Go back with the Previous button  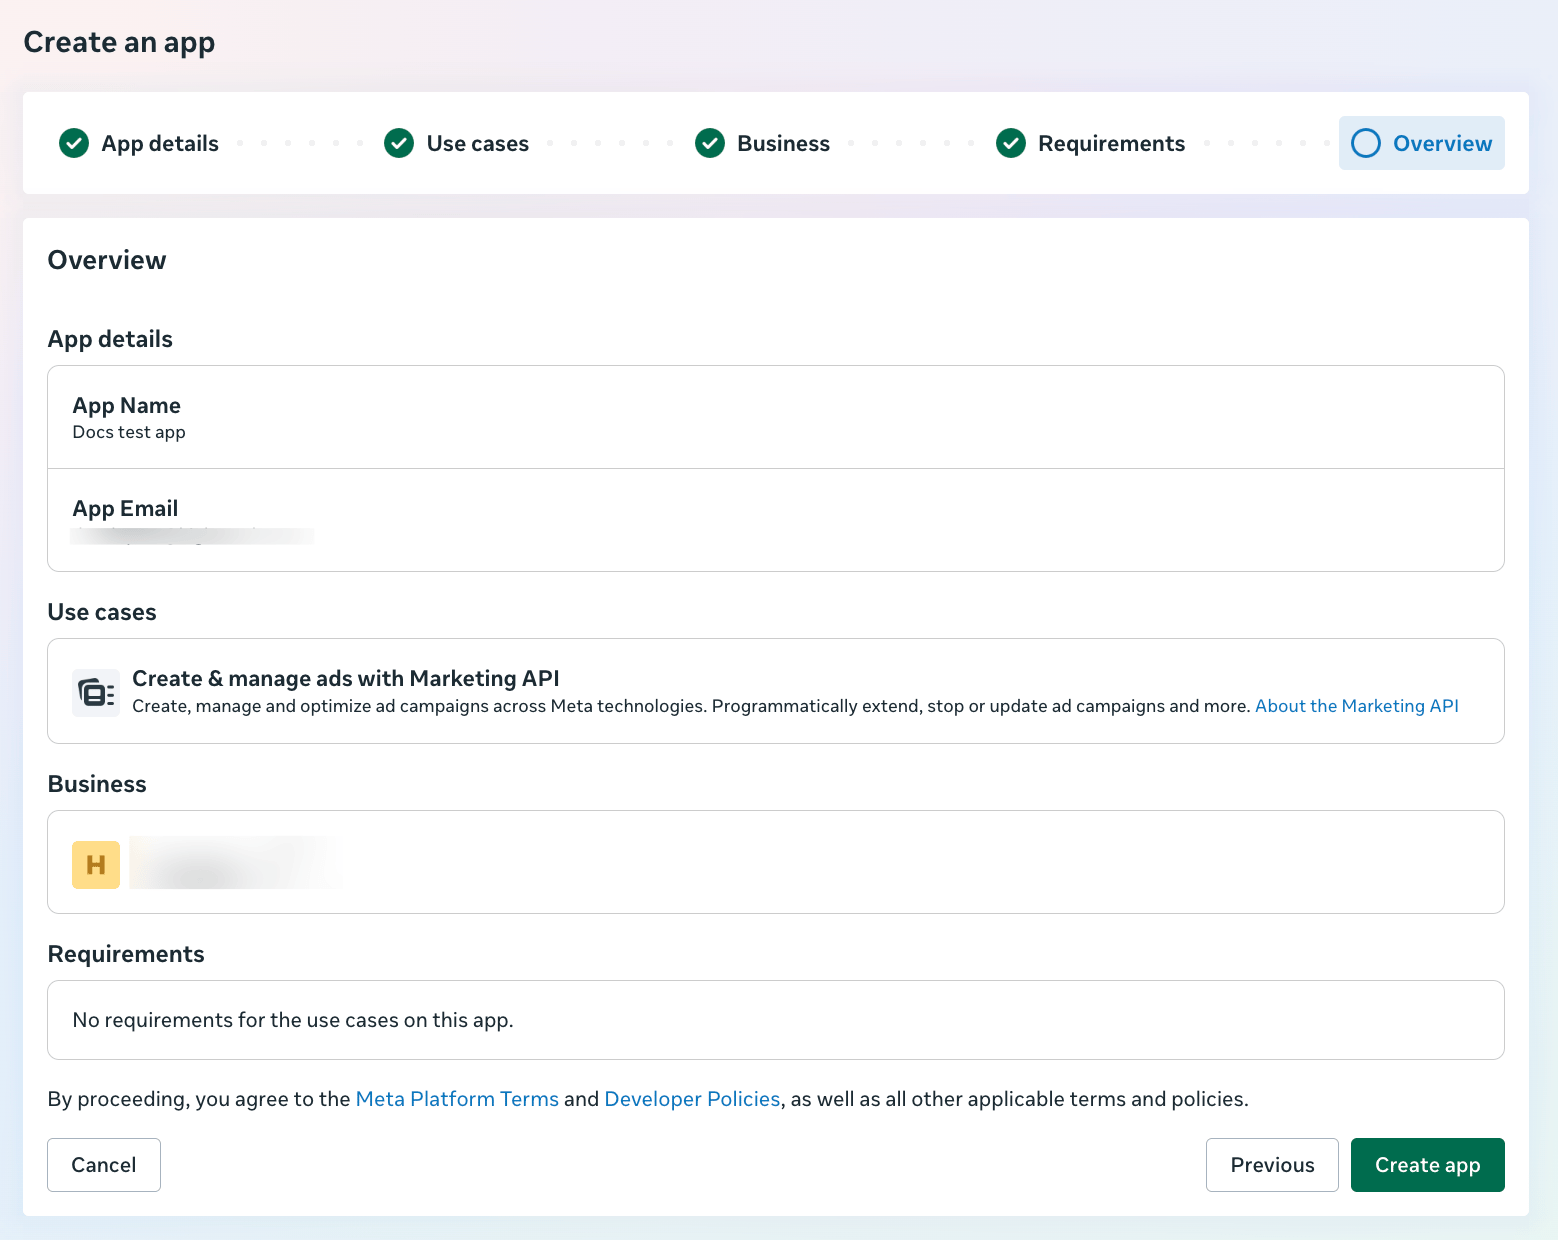click(1272, 1165)
